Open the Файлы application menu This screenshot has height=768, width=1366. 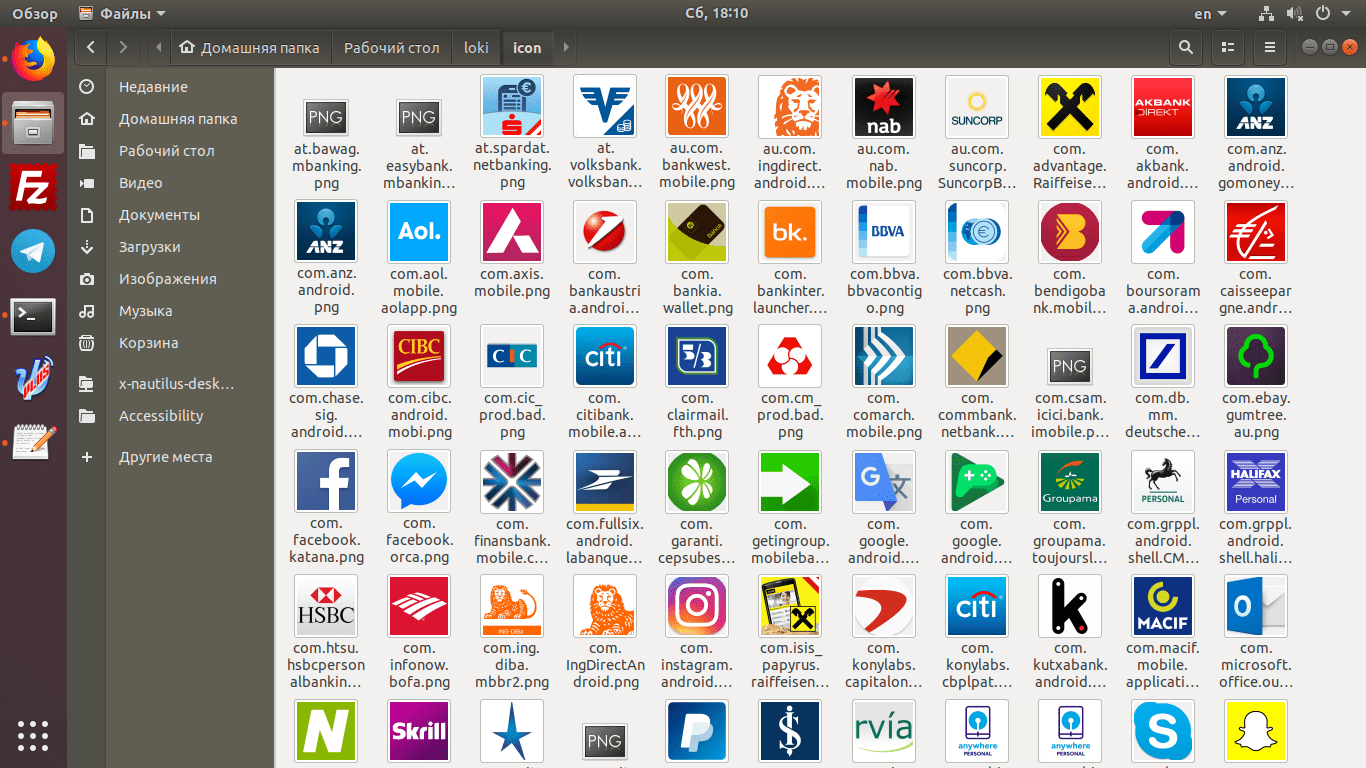(122, 14)
